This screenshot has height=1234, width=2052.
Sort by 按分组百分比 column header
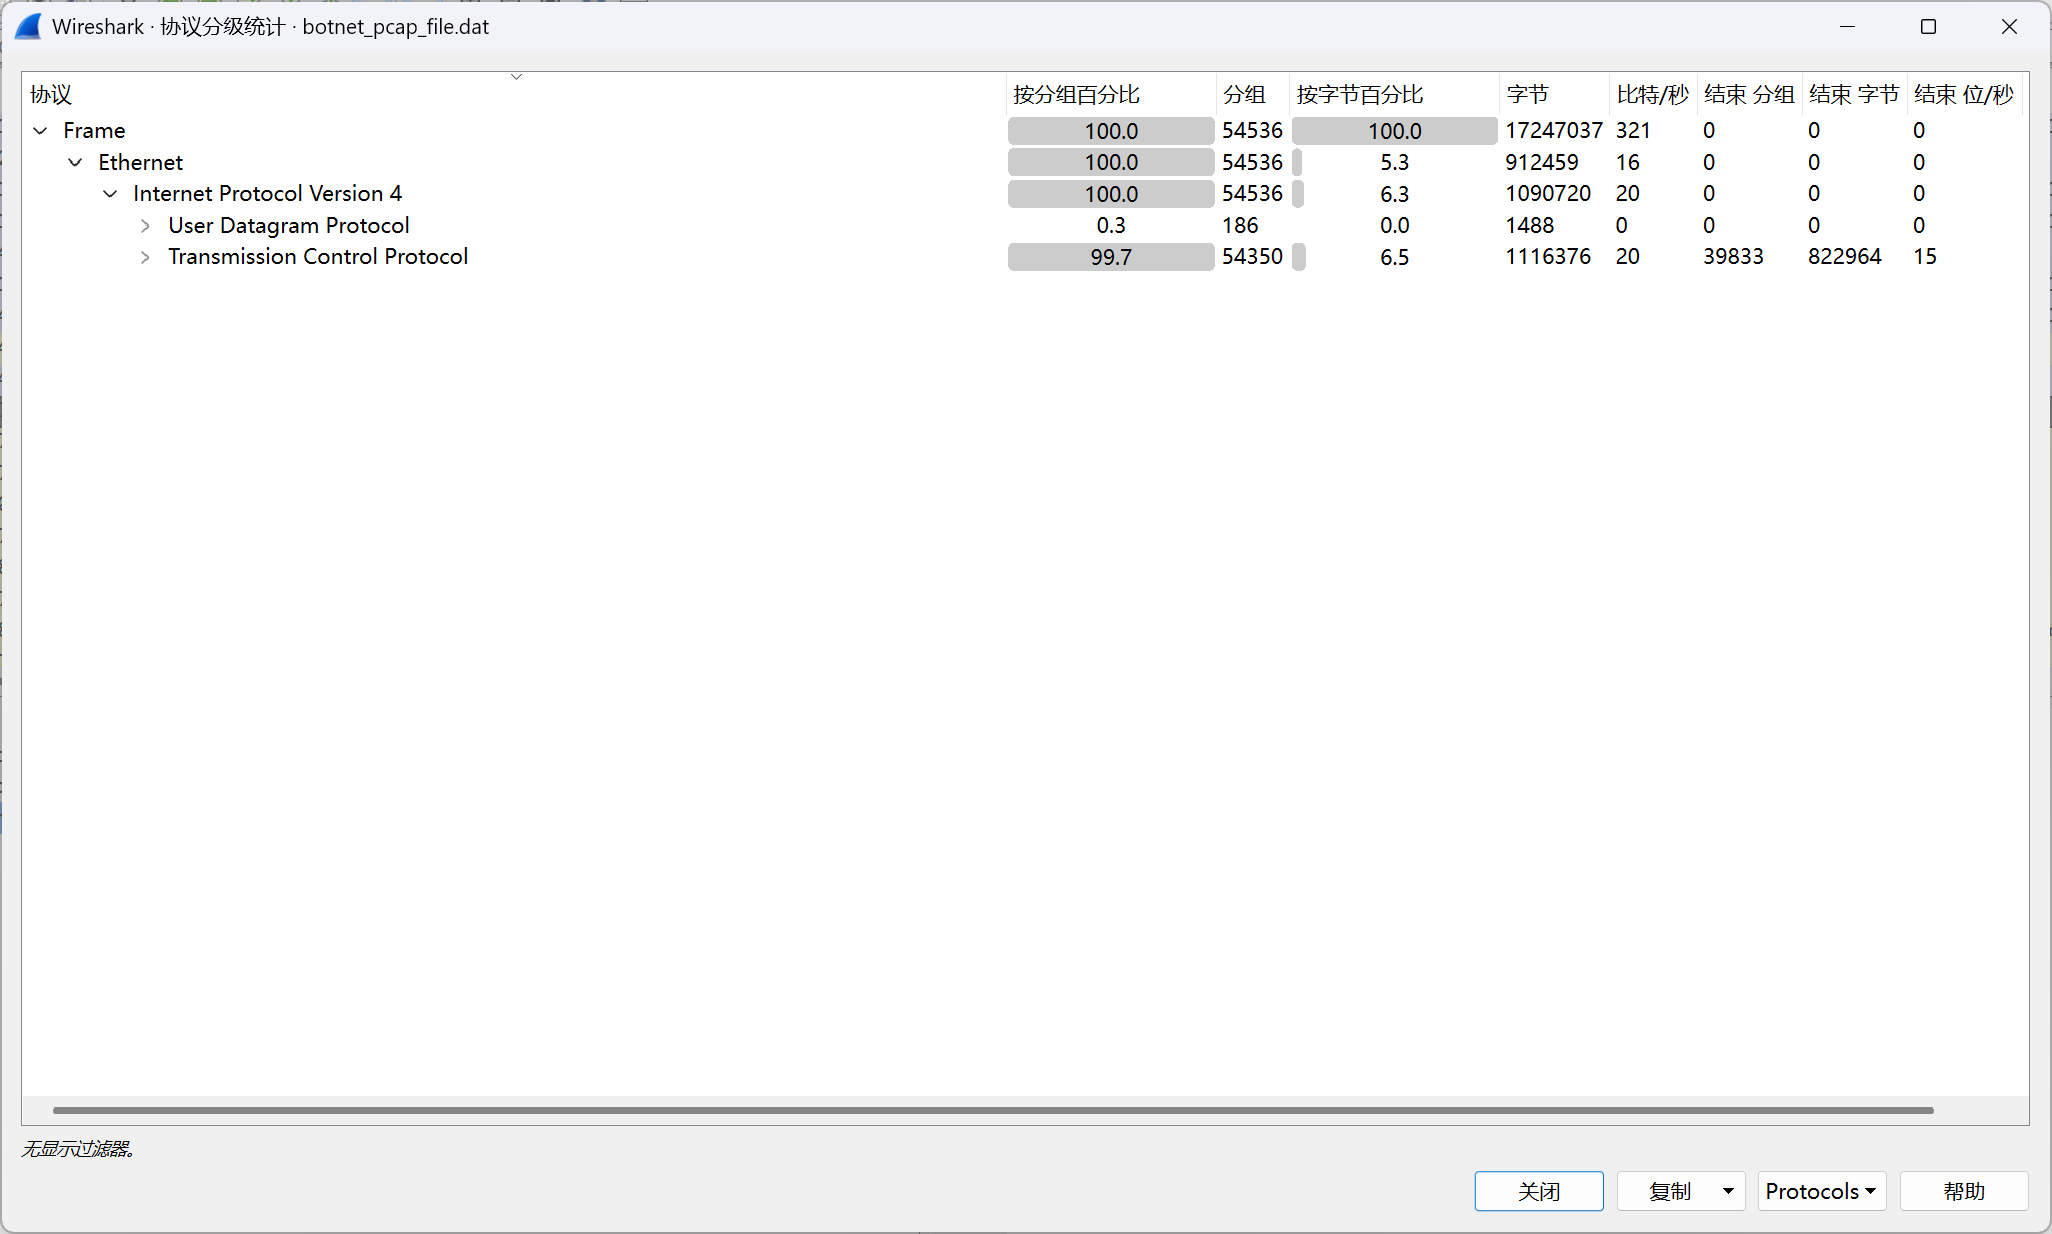coord(1076,95)
